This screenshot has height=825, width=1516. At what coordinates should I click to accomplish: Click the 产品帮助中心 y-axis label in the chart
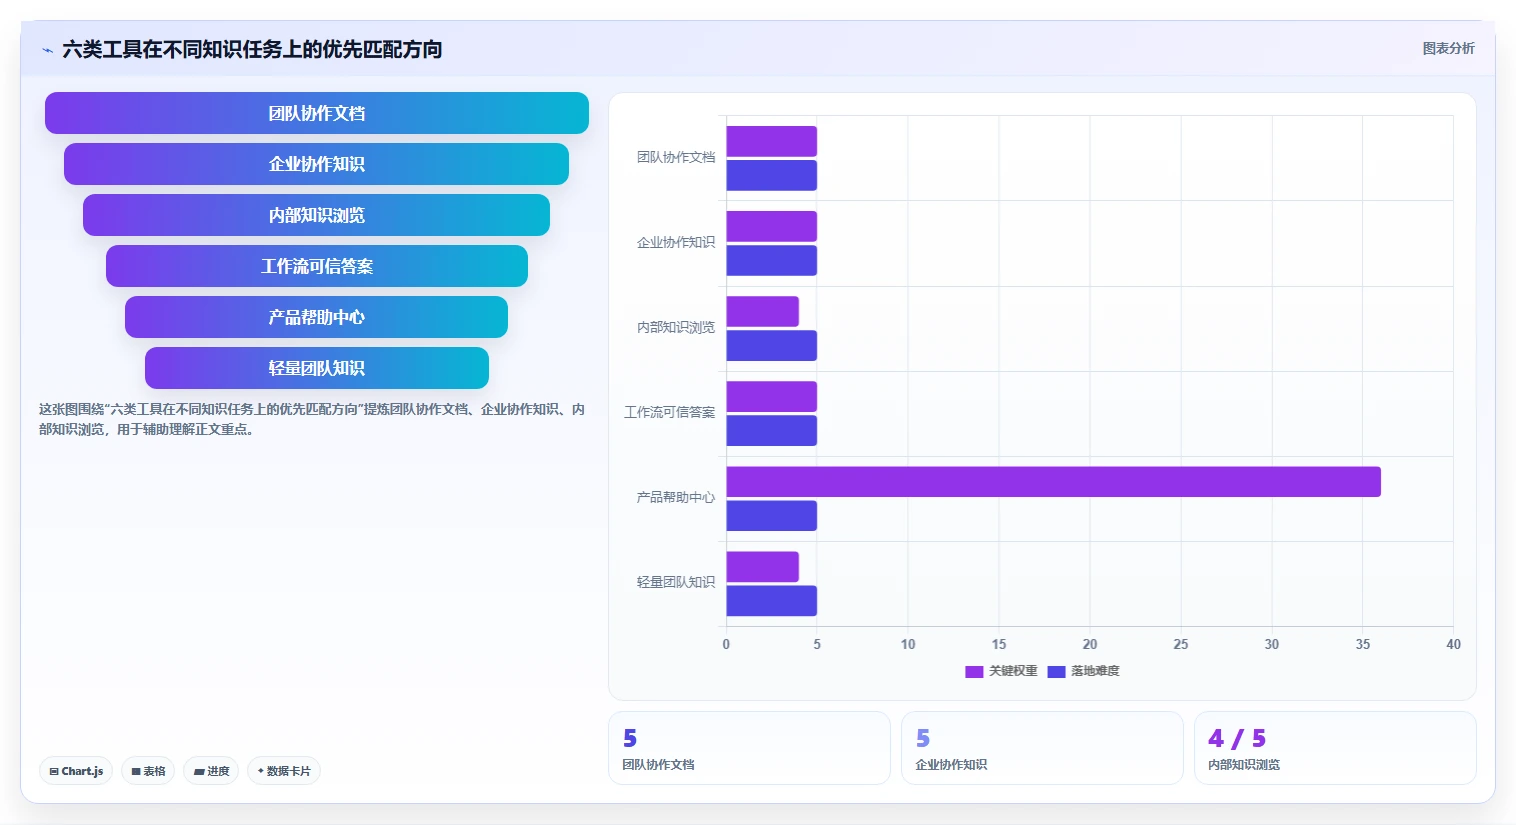pyautogui.click(x=676, y=497)
